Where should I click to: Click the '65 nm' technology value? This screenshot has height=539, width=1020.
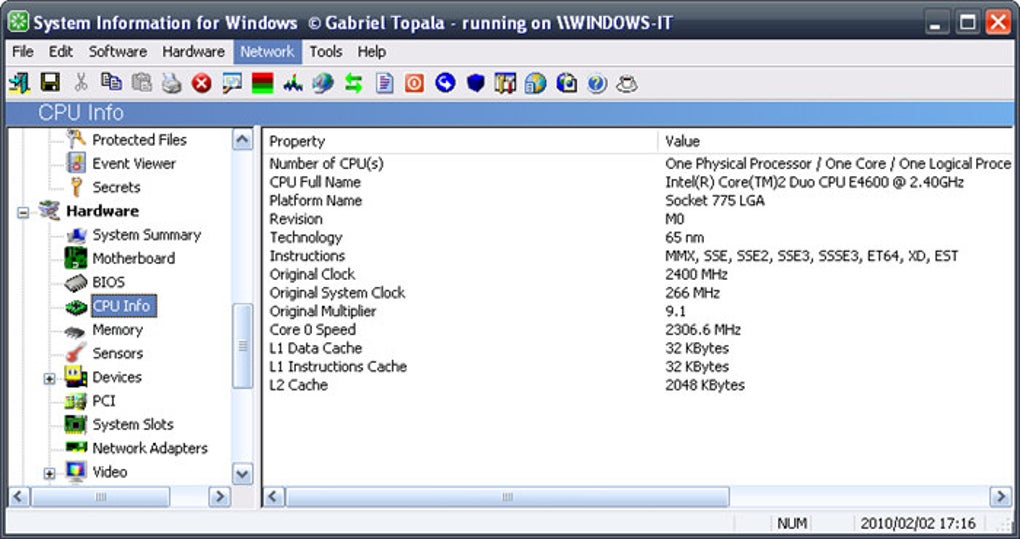[684, 237]
